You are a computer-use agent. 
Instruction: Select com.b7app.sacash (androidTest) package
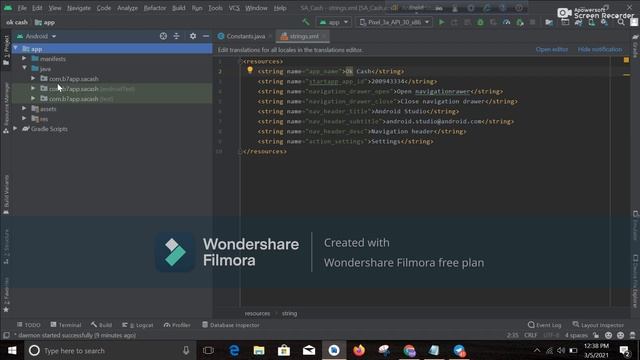point(112,89)
